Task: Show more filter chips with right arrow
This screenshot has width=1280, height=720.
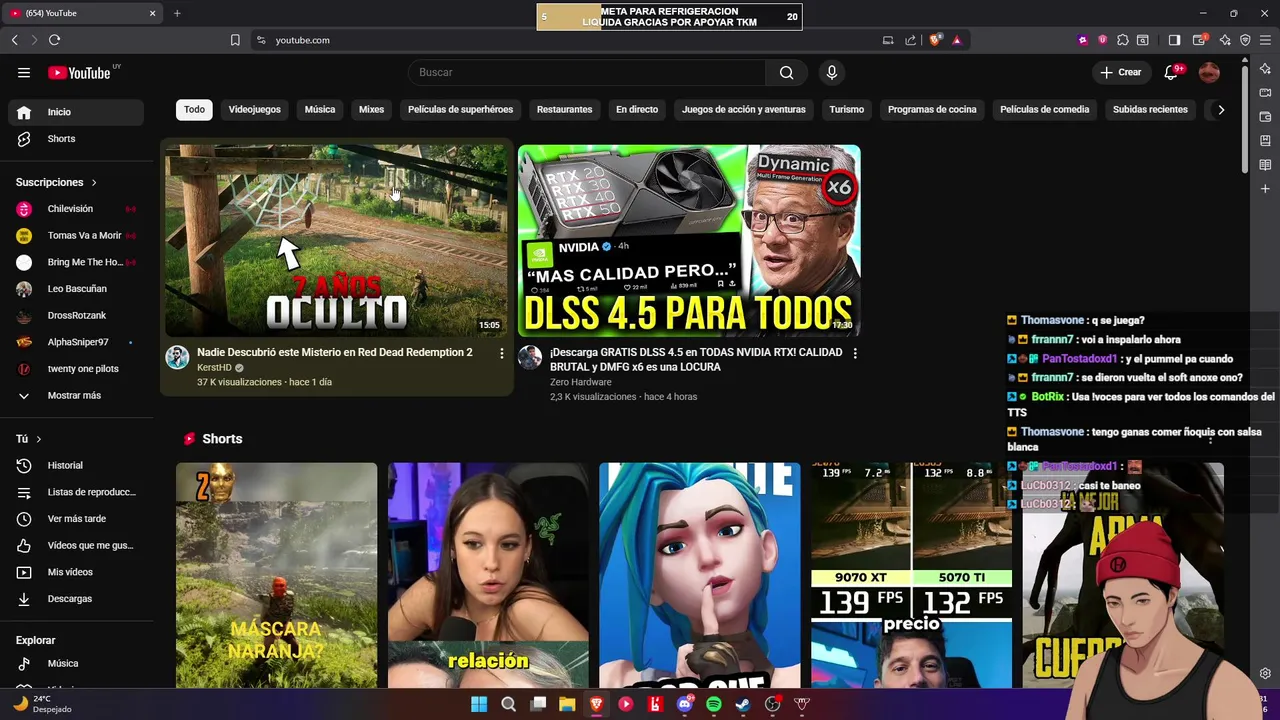Action: point(1220,110)
